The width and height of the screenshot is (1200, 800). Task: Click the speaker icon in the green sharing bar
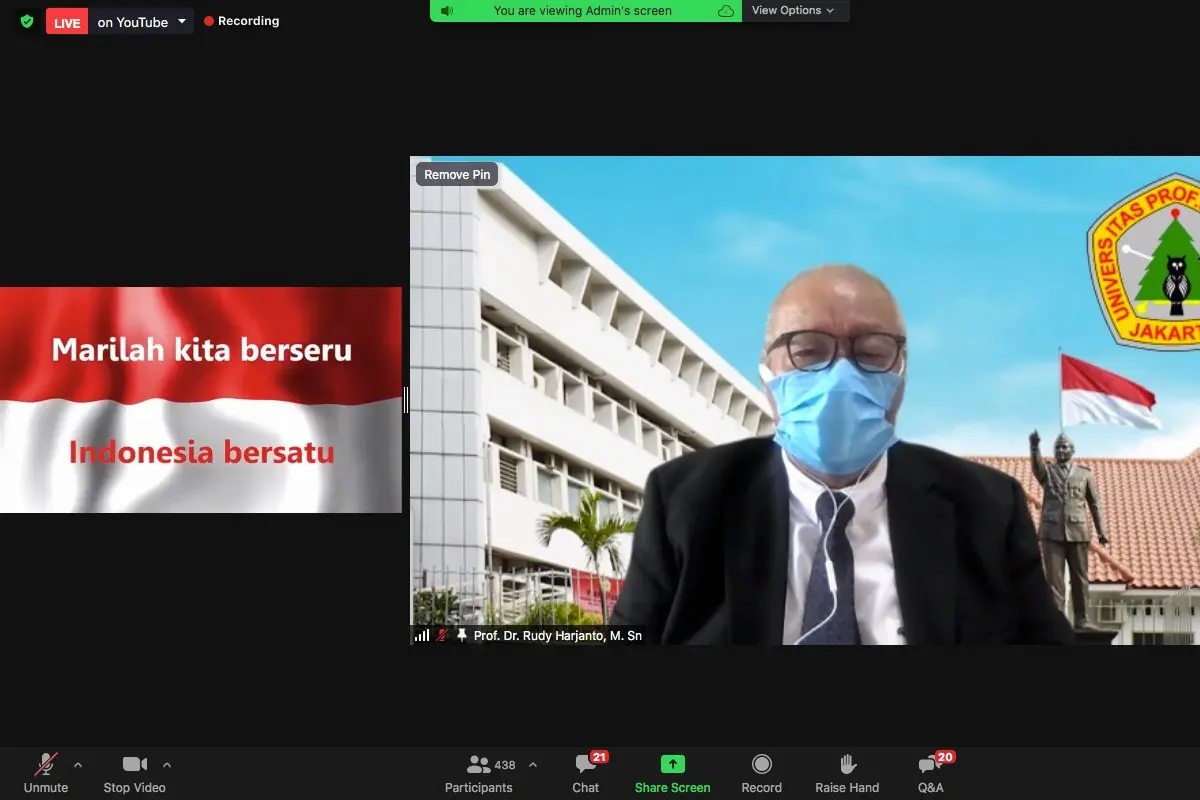pos(447,11)
